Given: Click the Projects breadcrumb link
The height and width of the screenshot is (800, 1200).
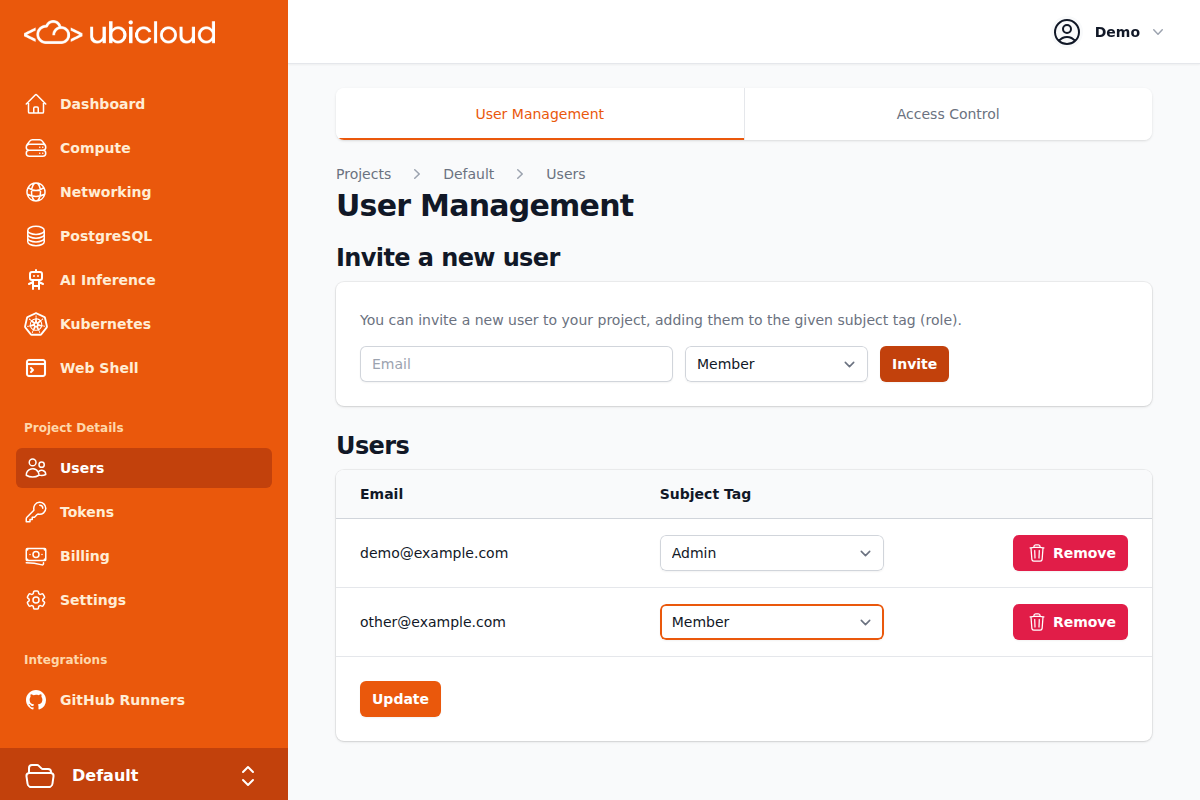Looking at the screenshot, I should [364, 174].
